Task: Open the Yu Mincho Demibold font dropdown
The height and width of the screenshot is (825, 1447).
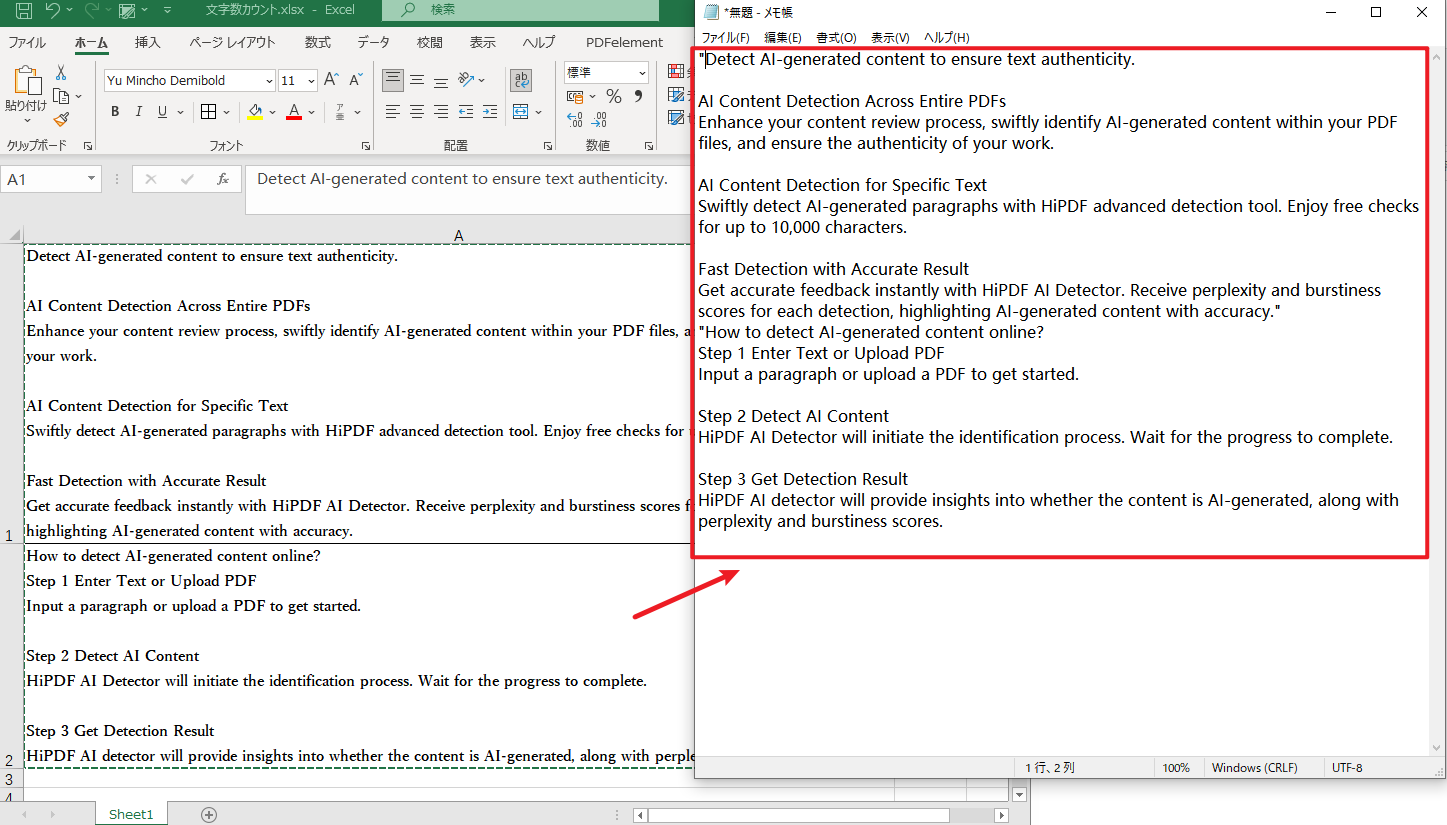Action: [x=269, y=81]
